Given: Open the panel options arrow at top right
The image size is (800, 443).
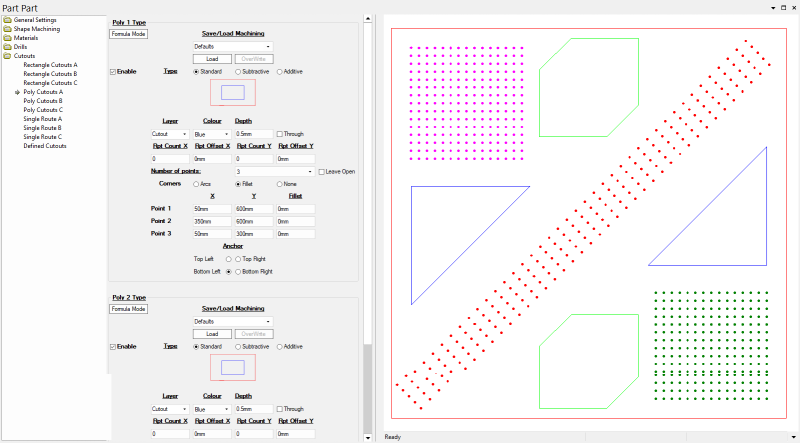Looking at the screenshot, I should click(773, 7).
